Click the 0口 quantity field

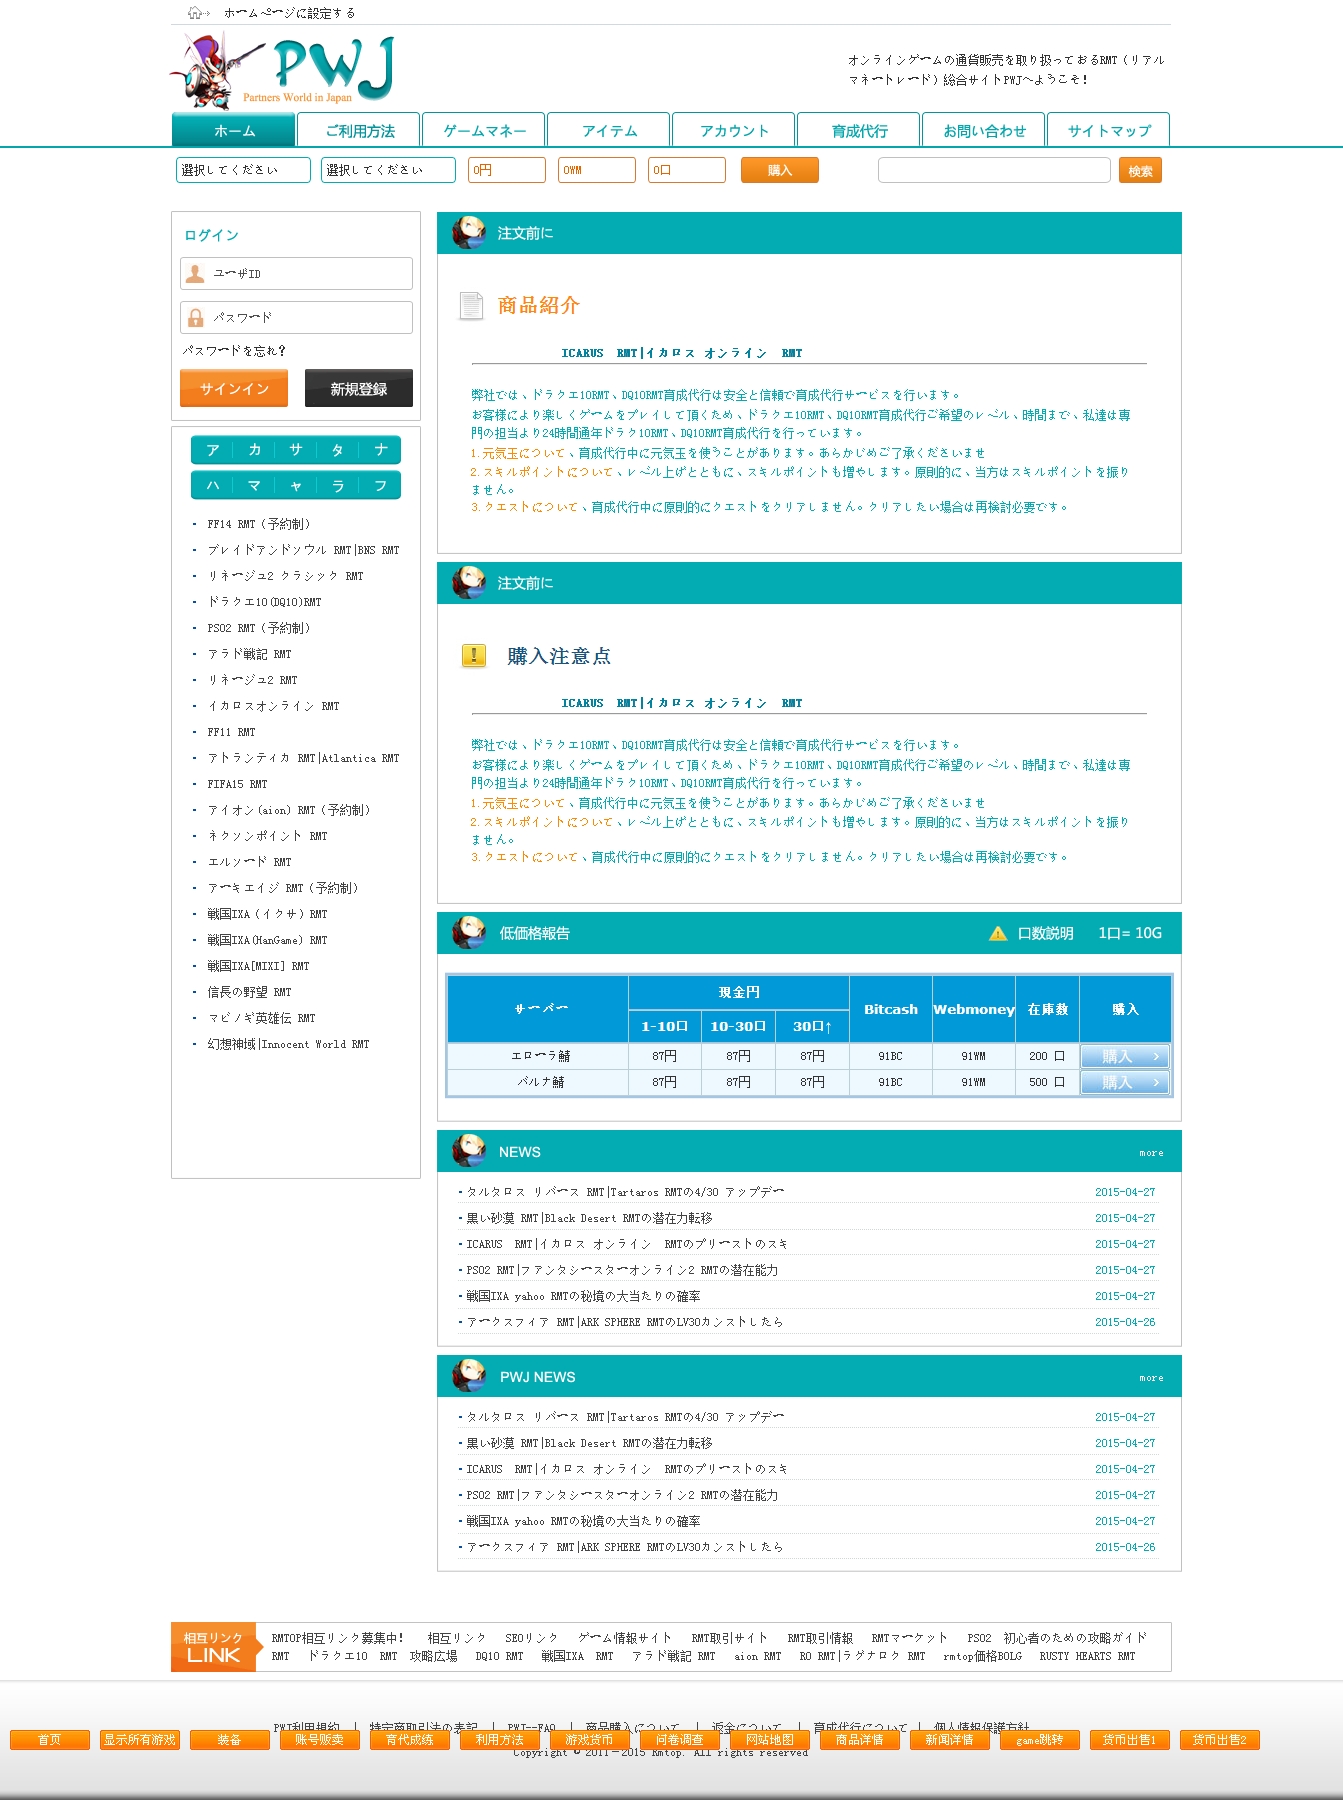point(687,170)
